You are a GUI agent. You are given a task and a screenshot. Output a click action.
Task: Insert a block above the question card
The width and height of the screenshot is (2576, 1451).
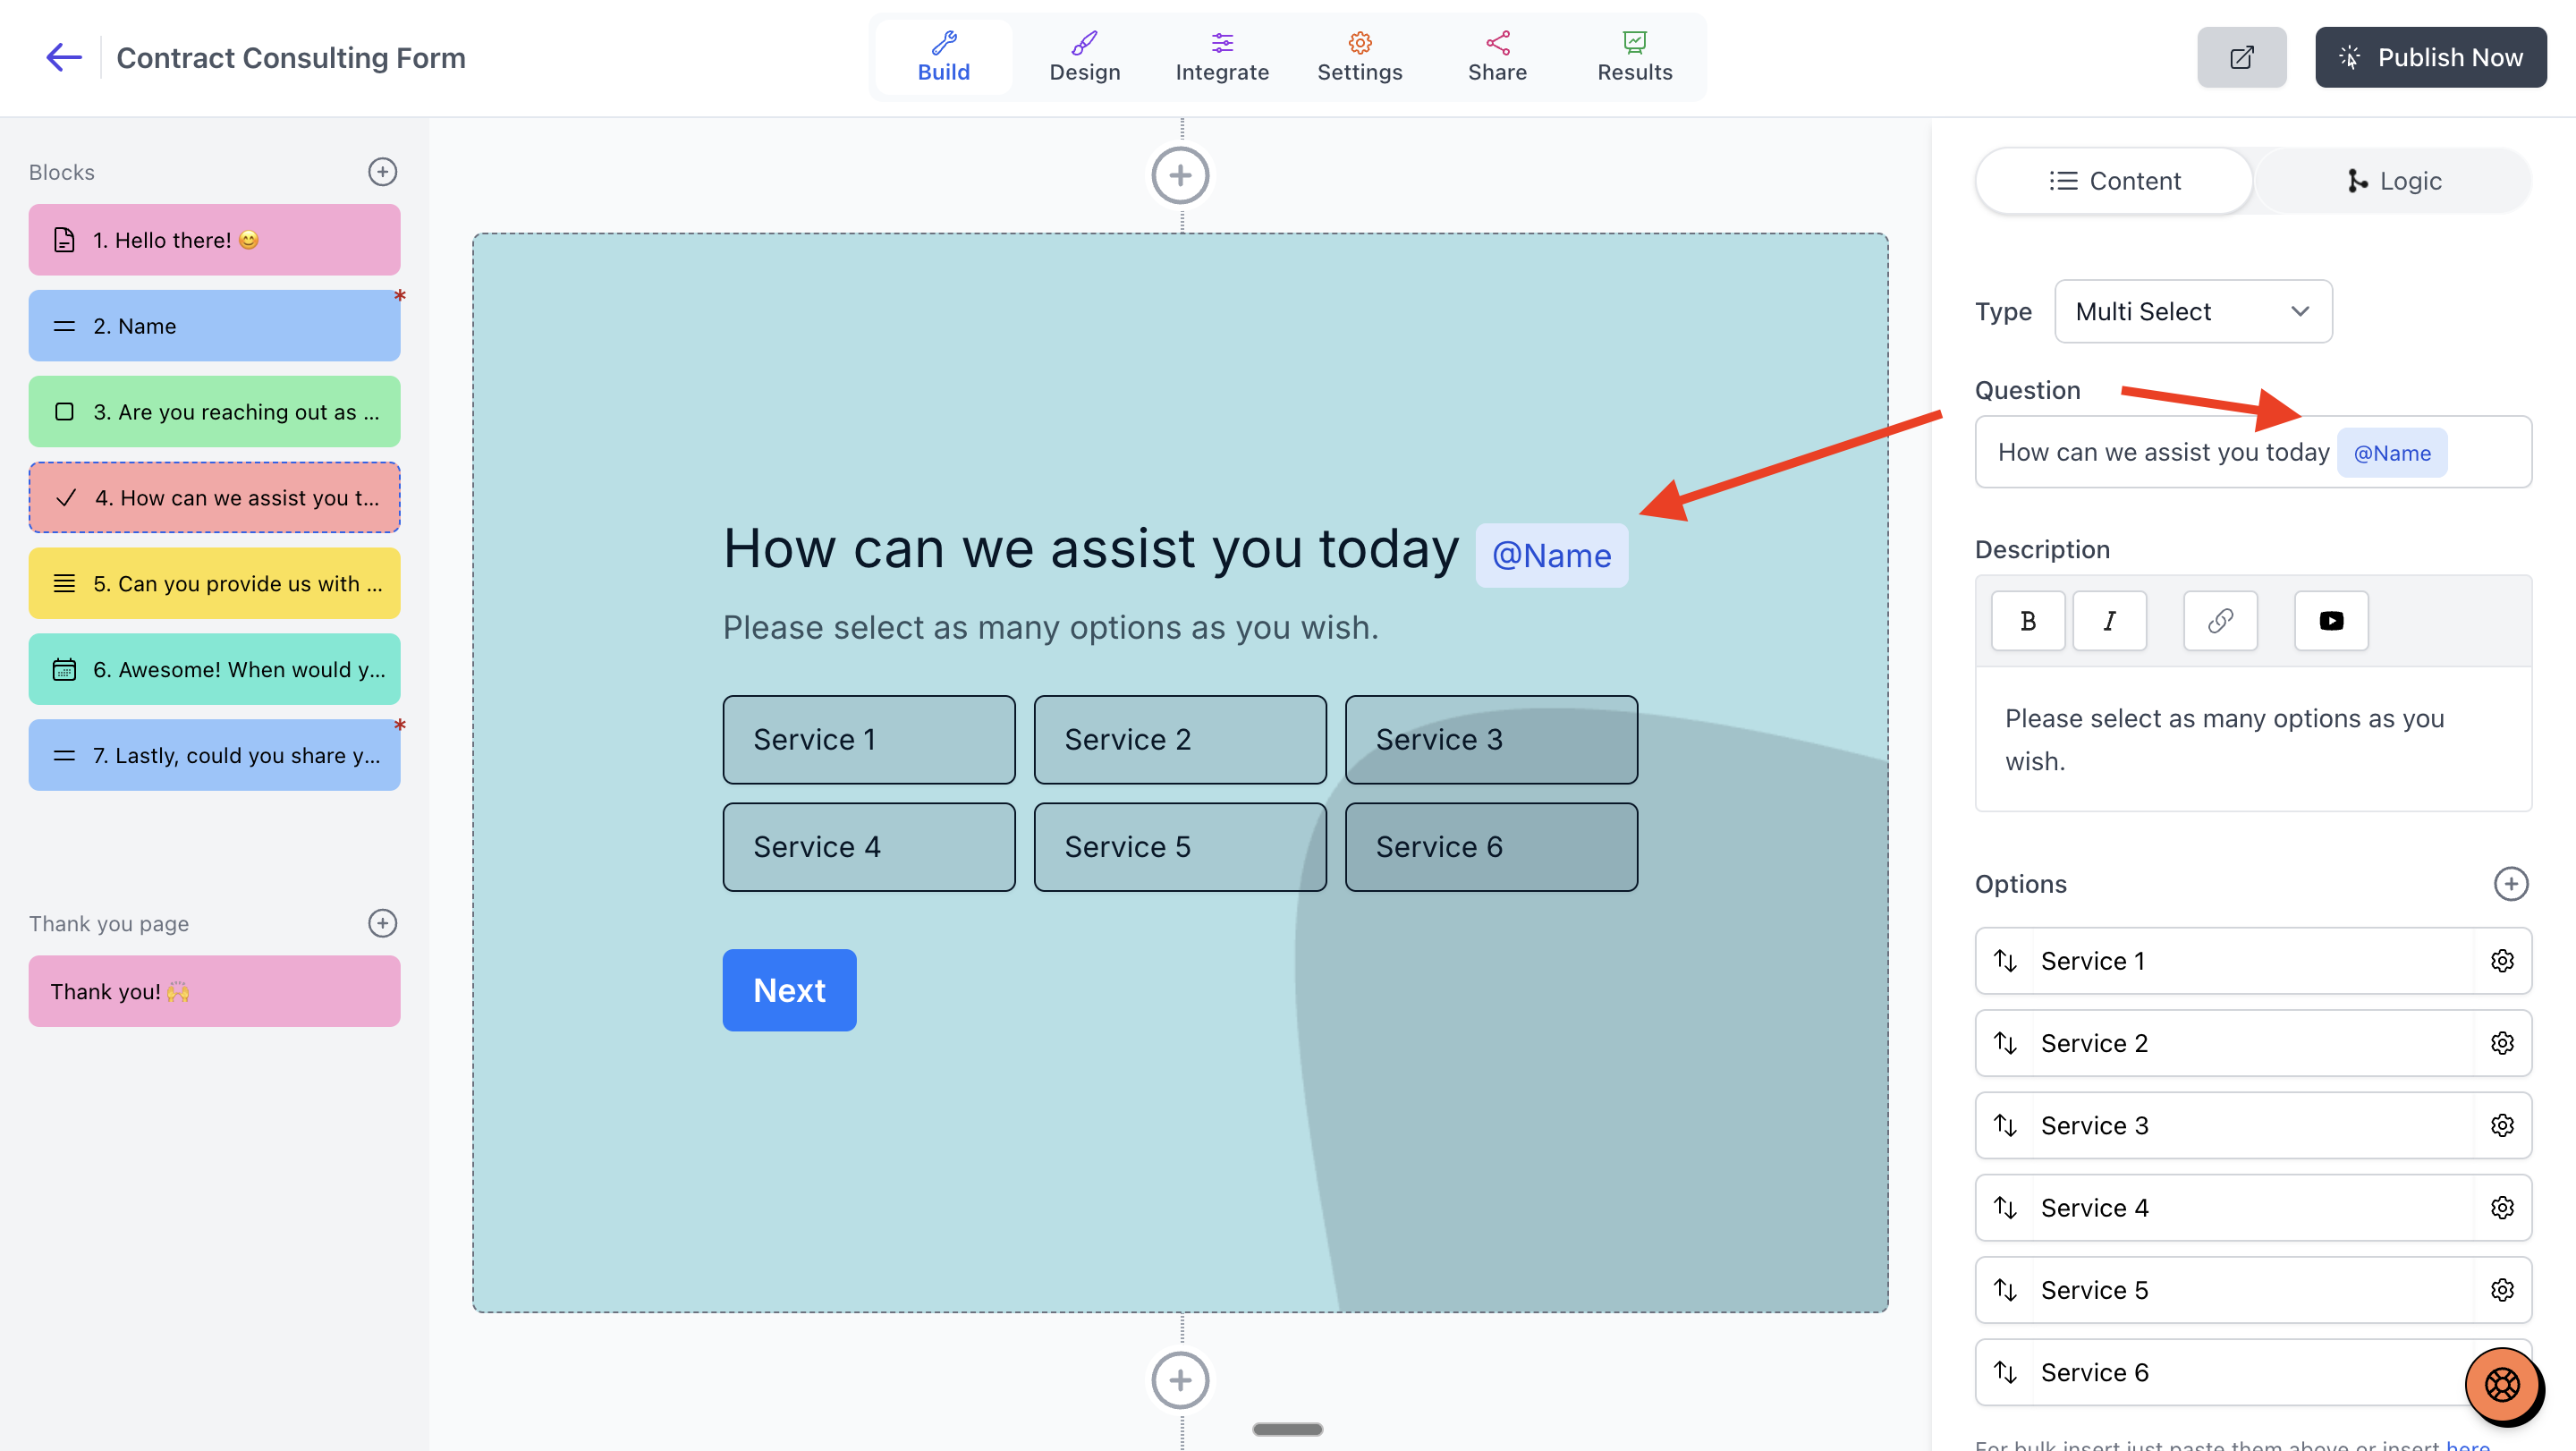pos(1180,175)
